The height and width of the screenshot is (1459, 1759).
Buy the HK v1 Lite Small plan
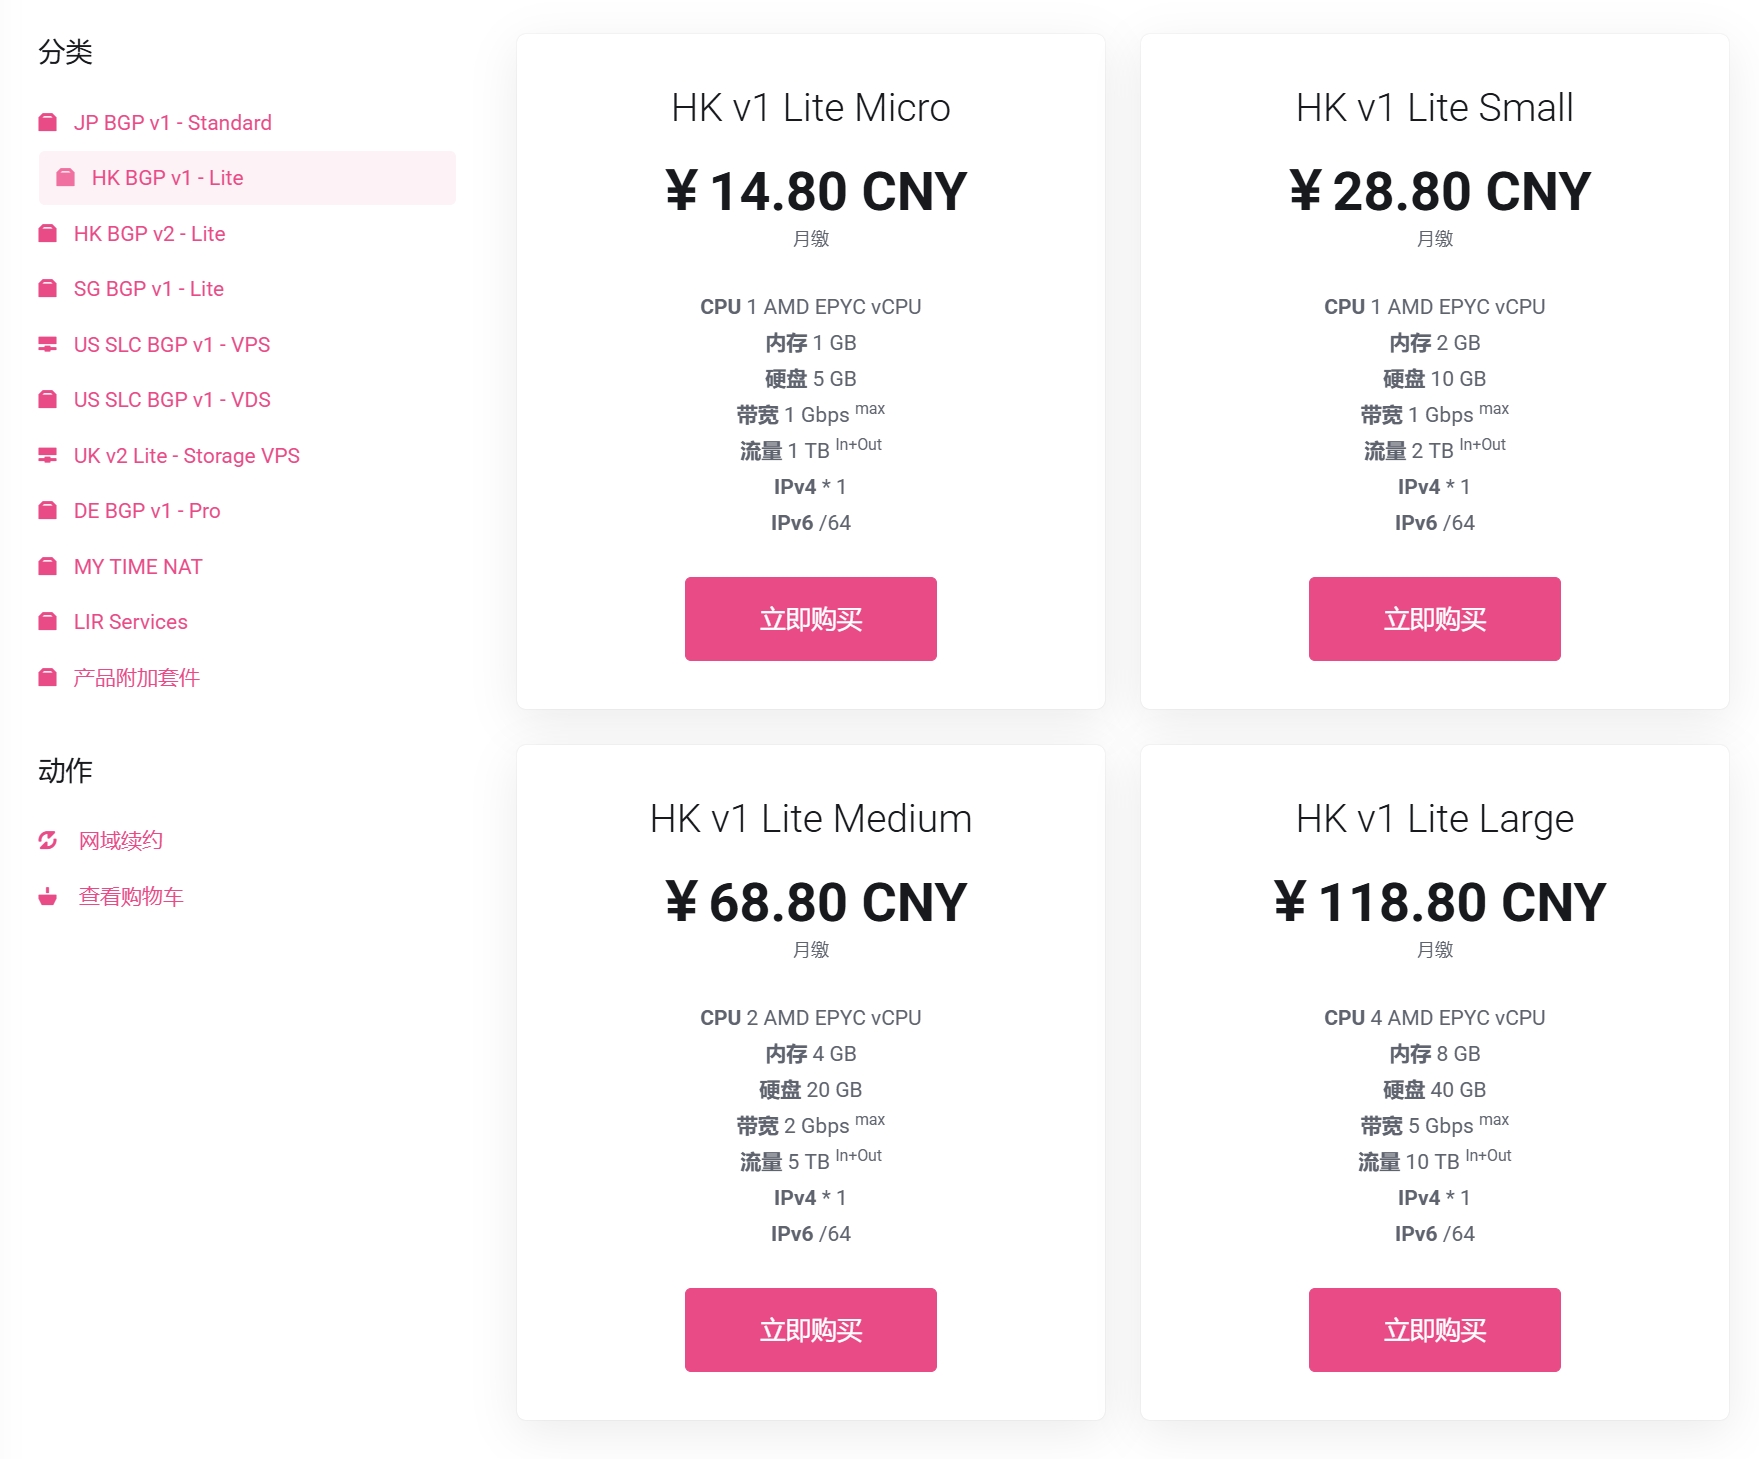[x=1434, y=619]
